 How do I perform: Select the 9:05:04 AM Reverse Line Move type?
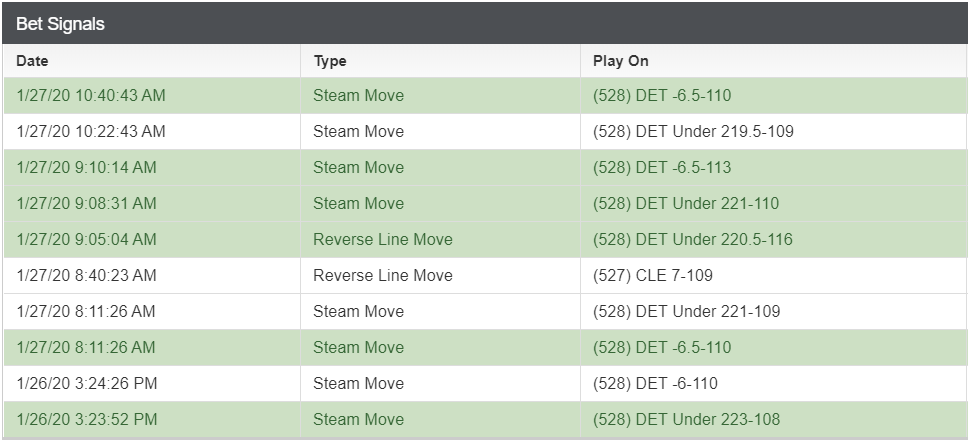[383, 239]
